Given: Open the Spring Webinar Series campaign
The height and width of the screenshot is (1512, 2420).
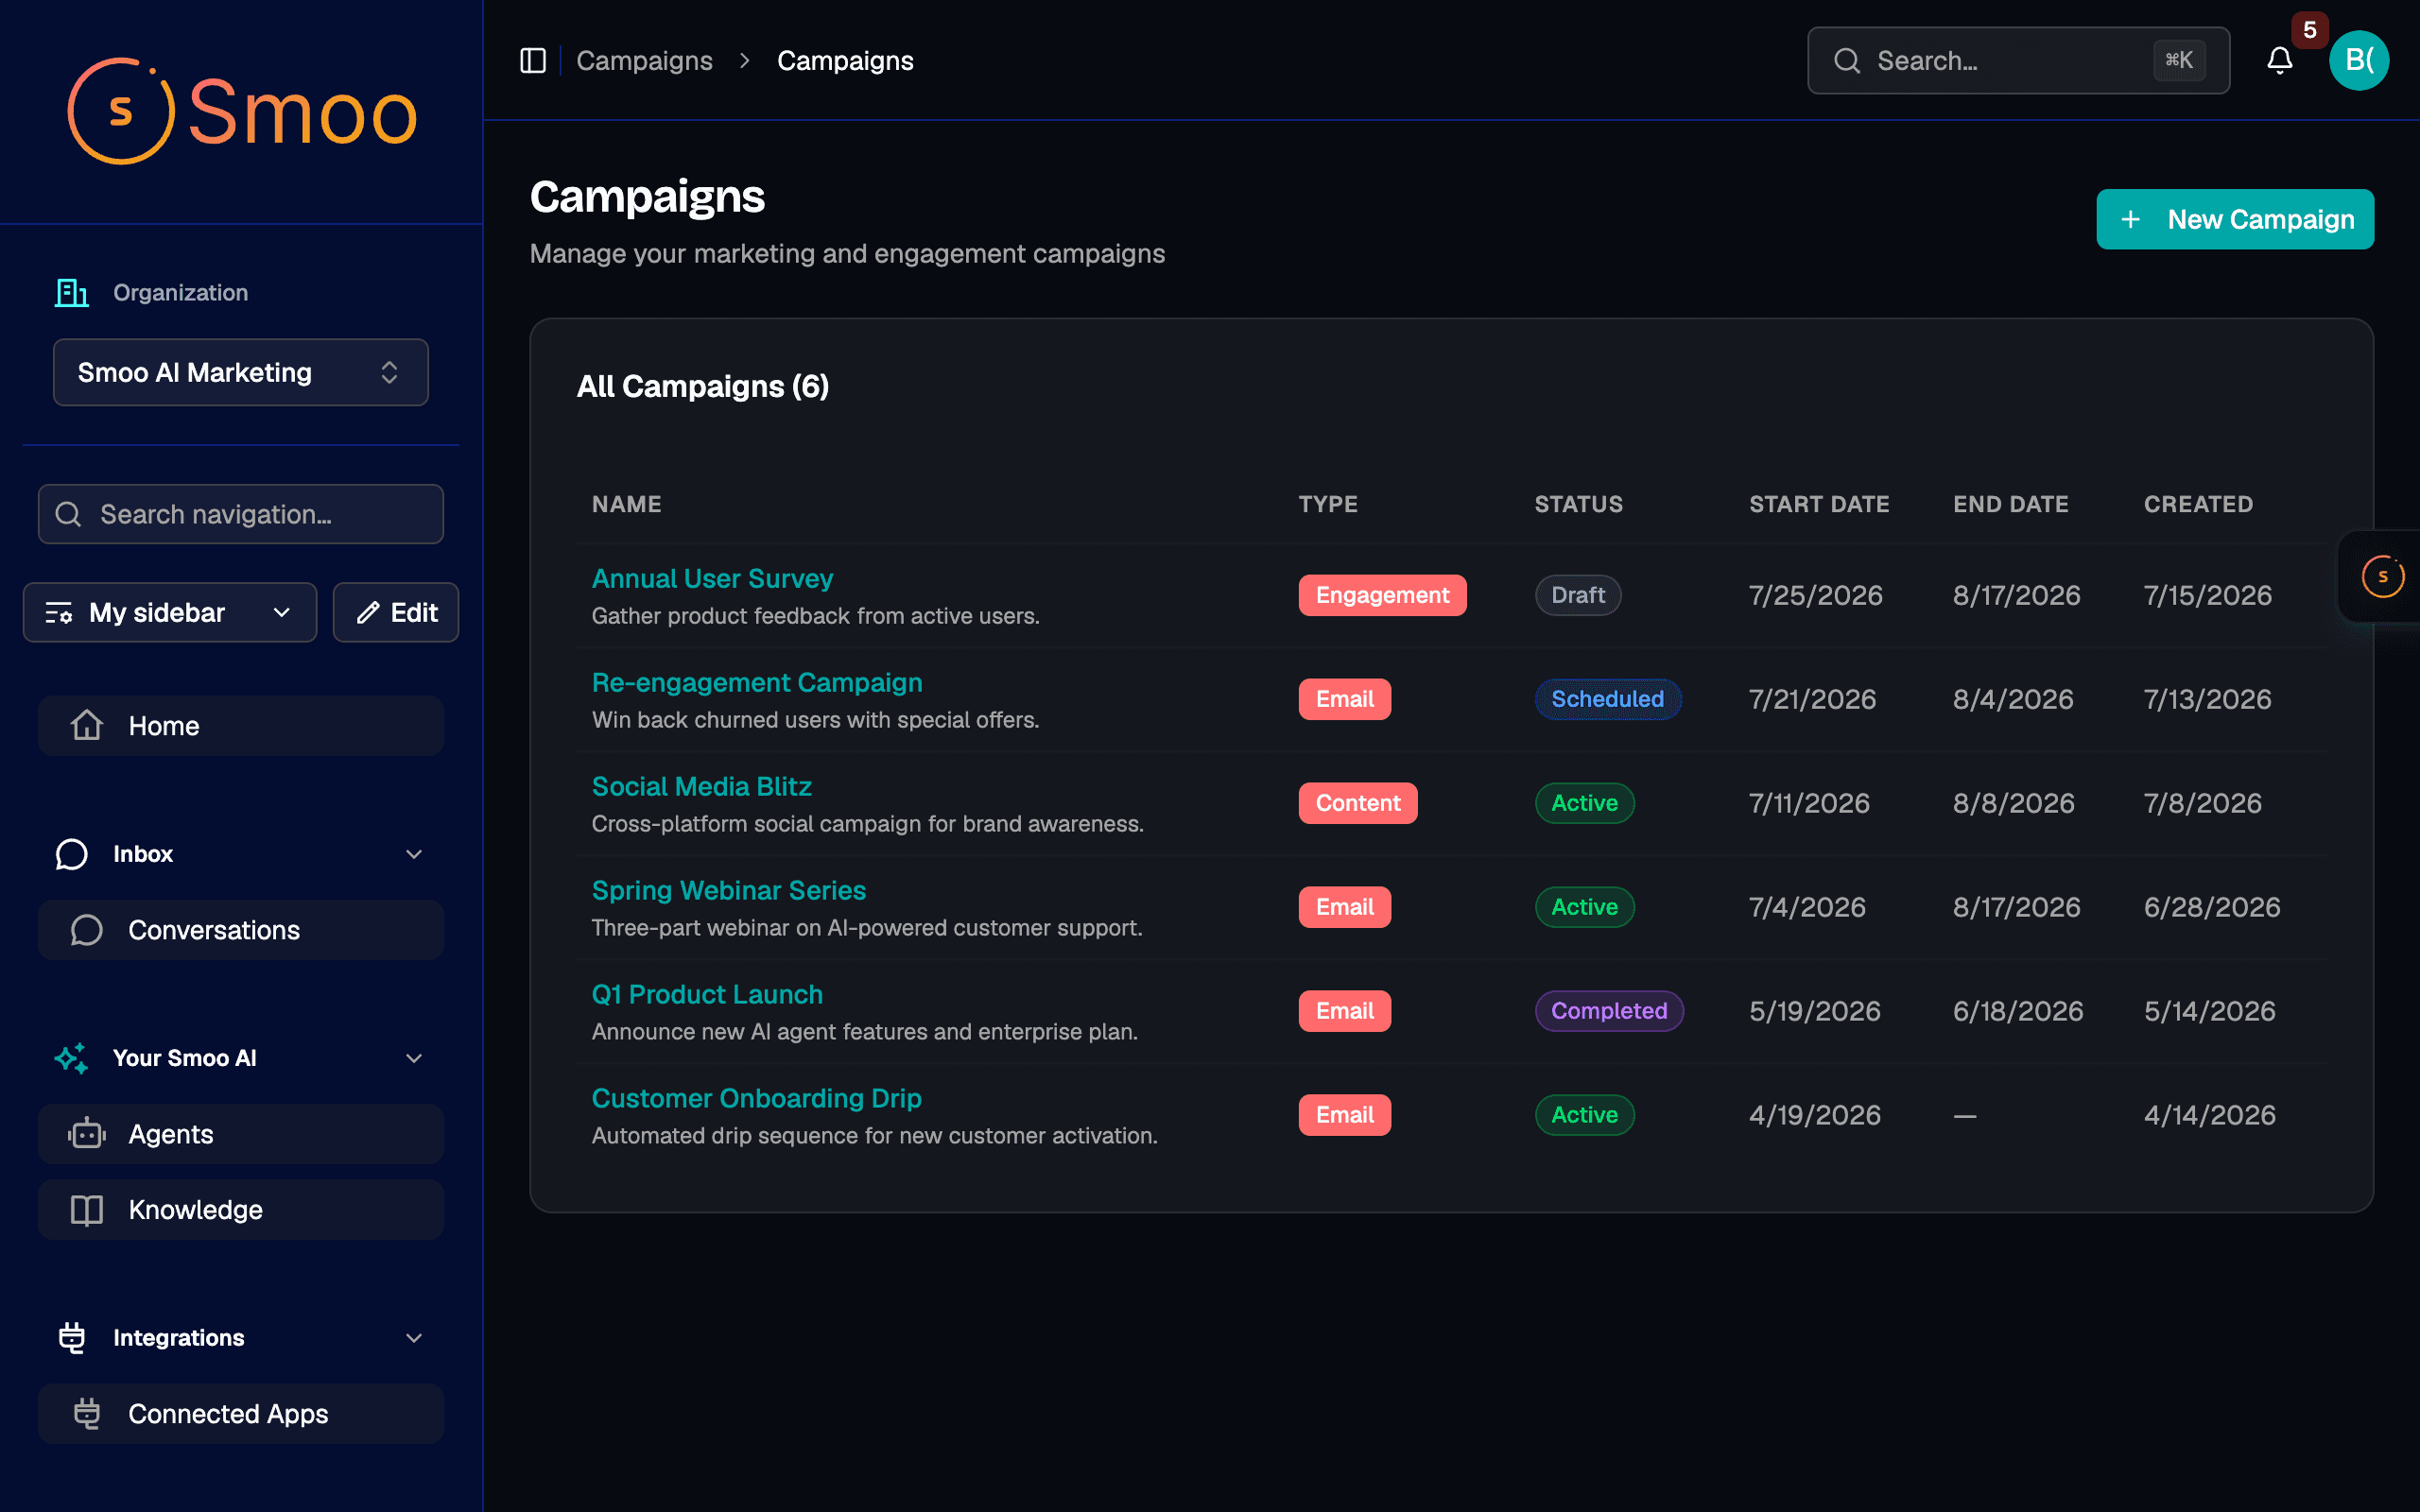Looking at the screenshot, I should 728,890.
